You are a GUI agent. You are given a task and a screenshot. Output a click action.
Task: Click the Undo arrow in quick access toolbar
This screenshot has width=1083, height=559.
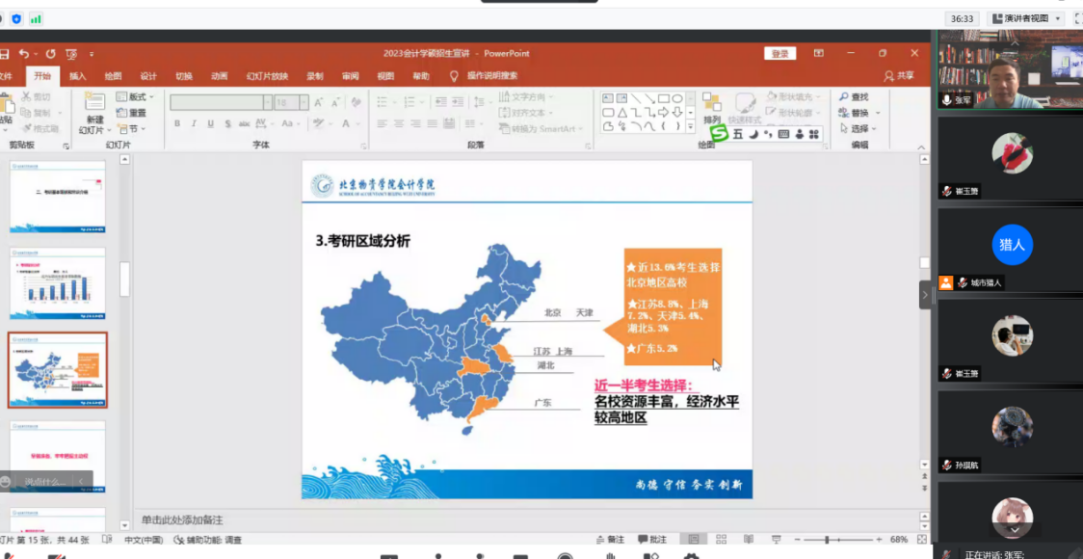22,54
